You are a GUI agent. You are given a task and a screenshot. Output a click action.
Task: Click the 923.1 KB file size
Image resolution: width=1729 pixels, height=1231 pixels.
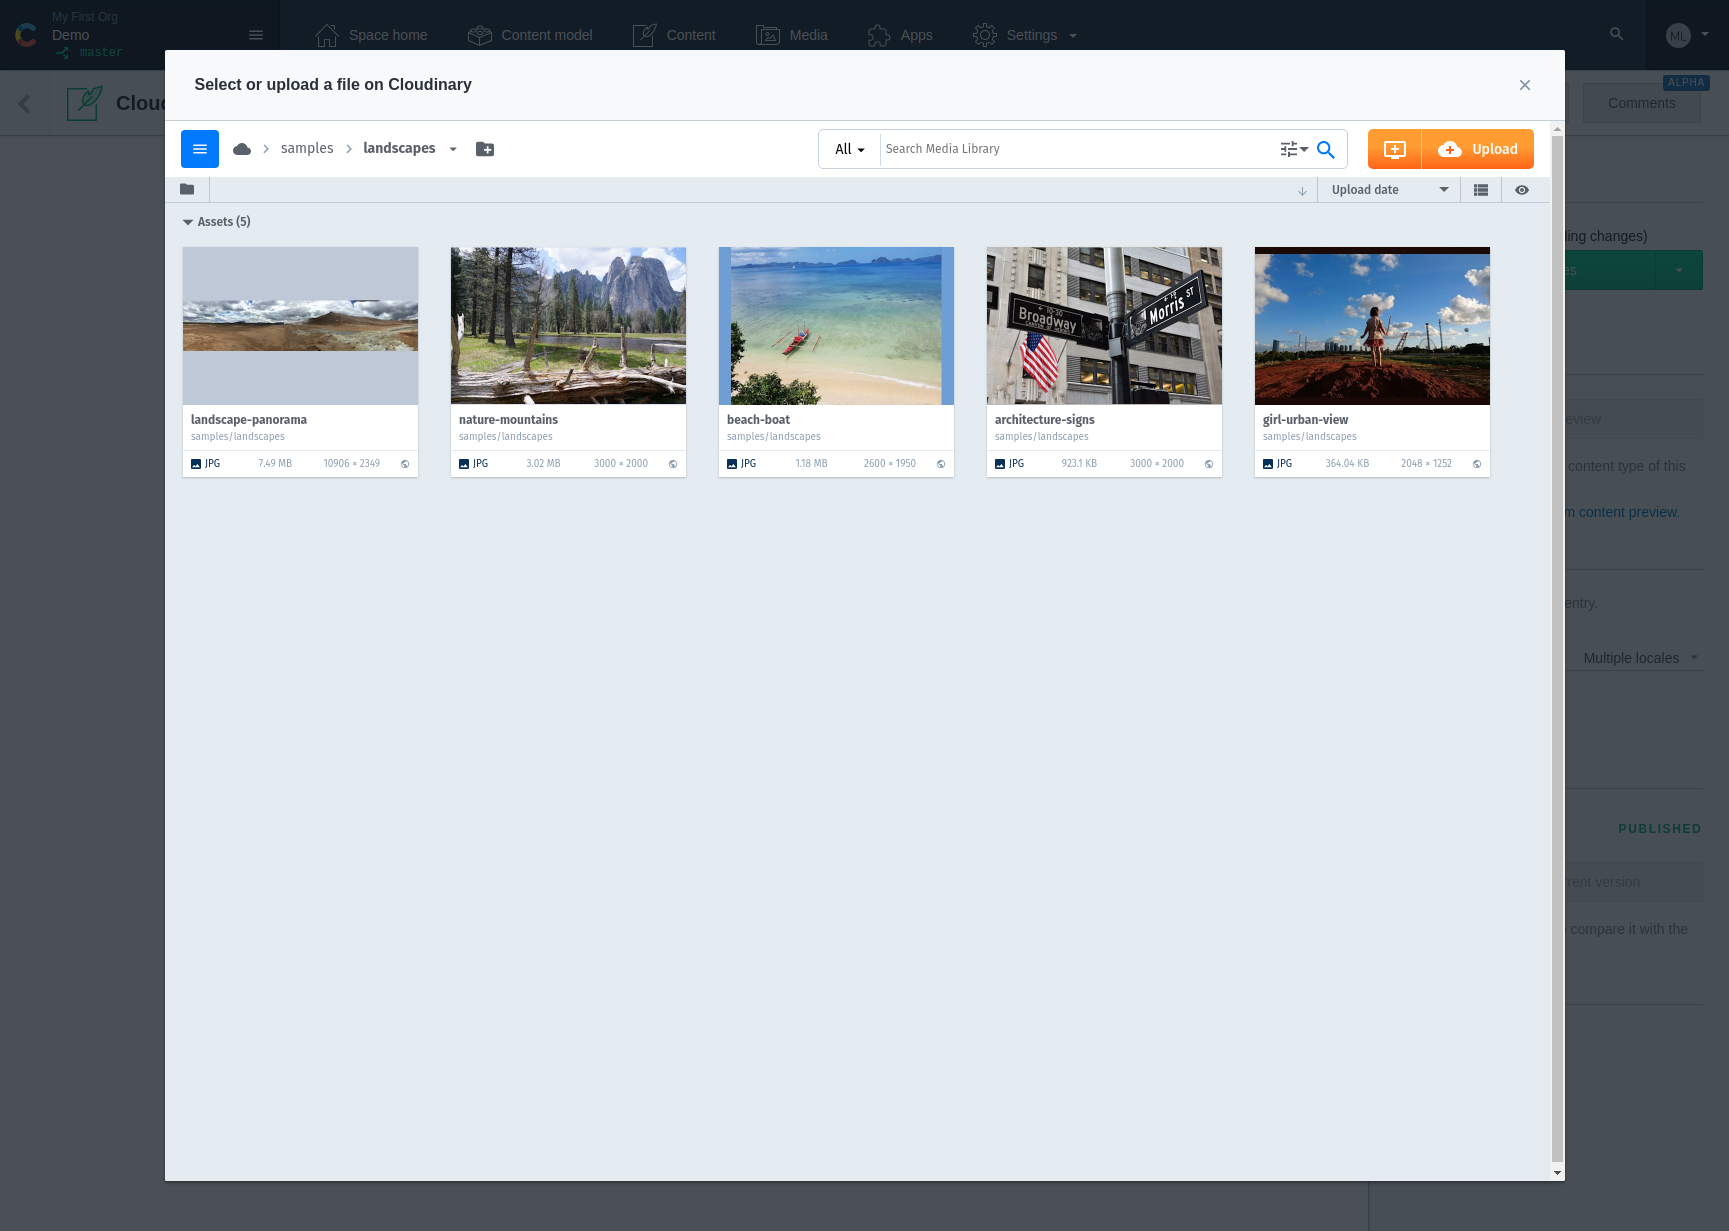[x=1079, y=464]
